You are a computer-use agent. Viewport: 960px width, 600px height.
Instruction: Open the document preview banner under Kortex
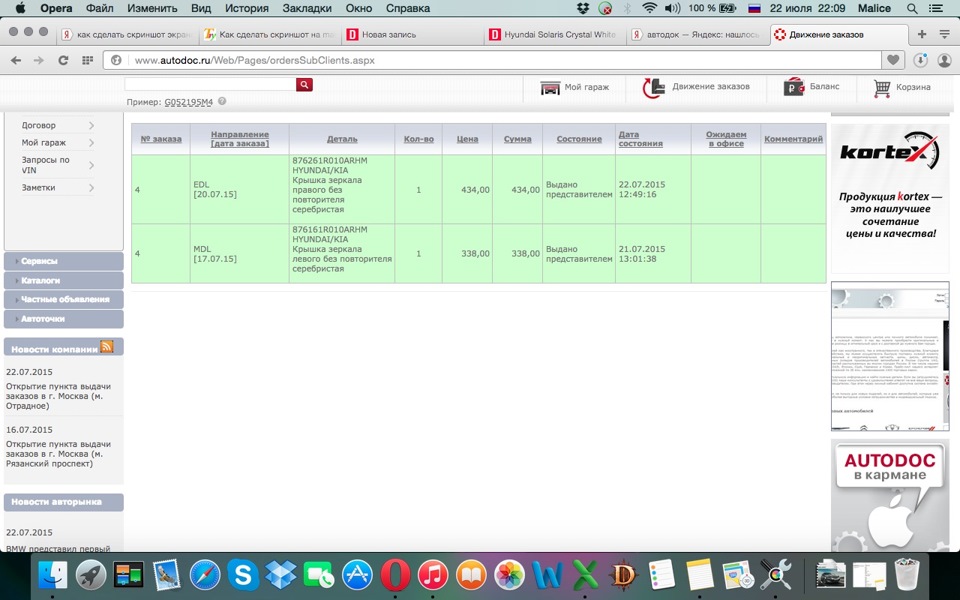890,356
